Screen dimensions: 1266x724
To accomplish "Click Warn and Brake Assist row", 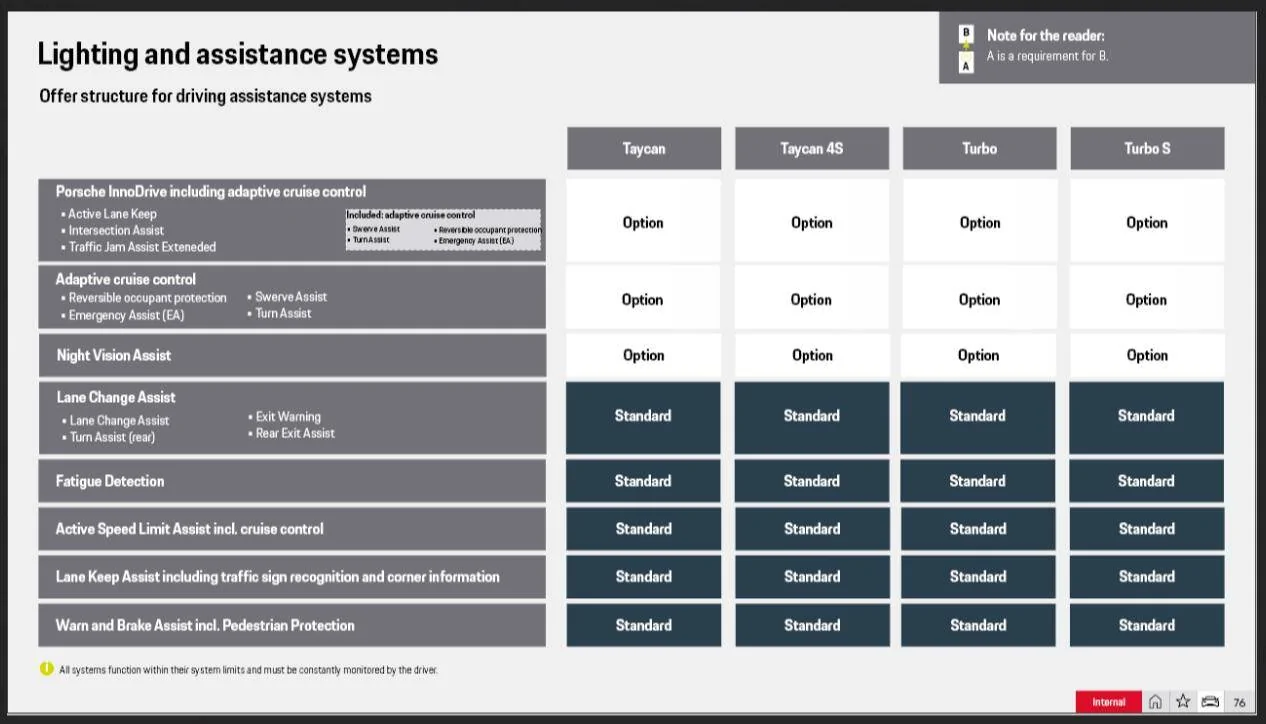I will click(x=292, y=625).
